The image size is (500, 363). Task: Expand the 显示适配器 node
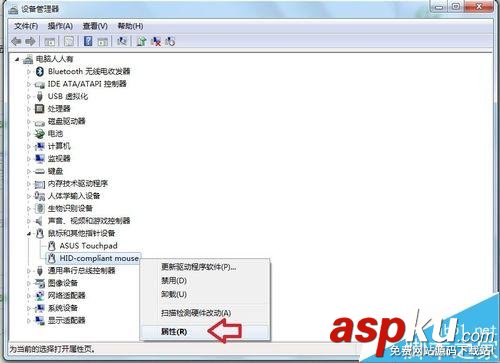pos(29,321)
